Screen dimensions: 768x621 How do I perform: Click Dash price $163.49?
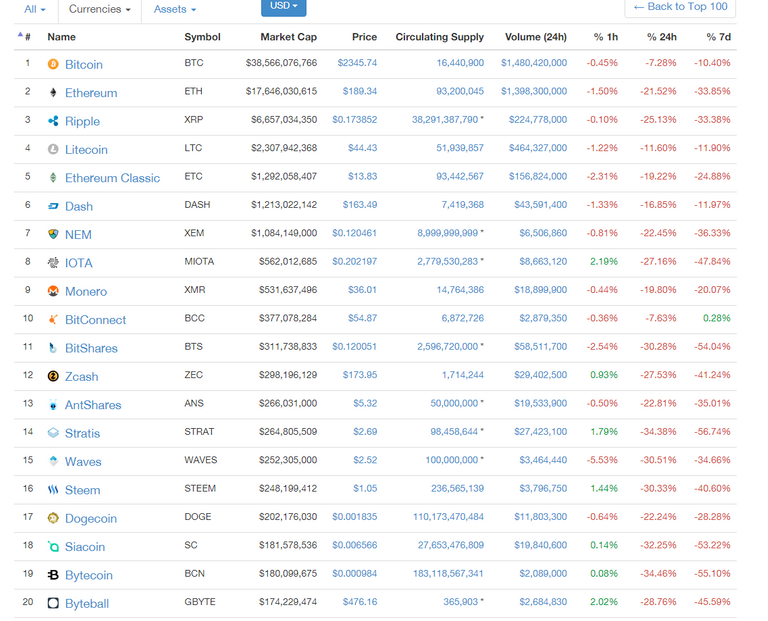360,205
